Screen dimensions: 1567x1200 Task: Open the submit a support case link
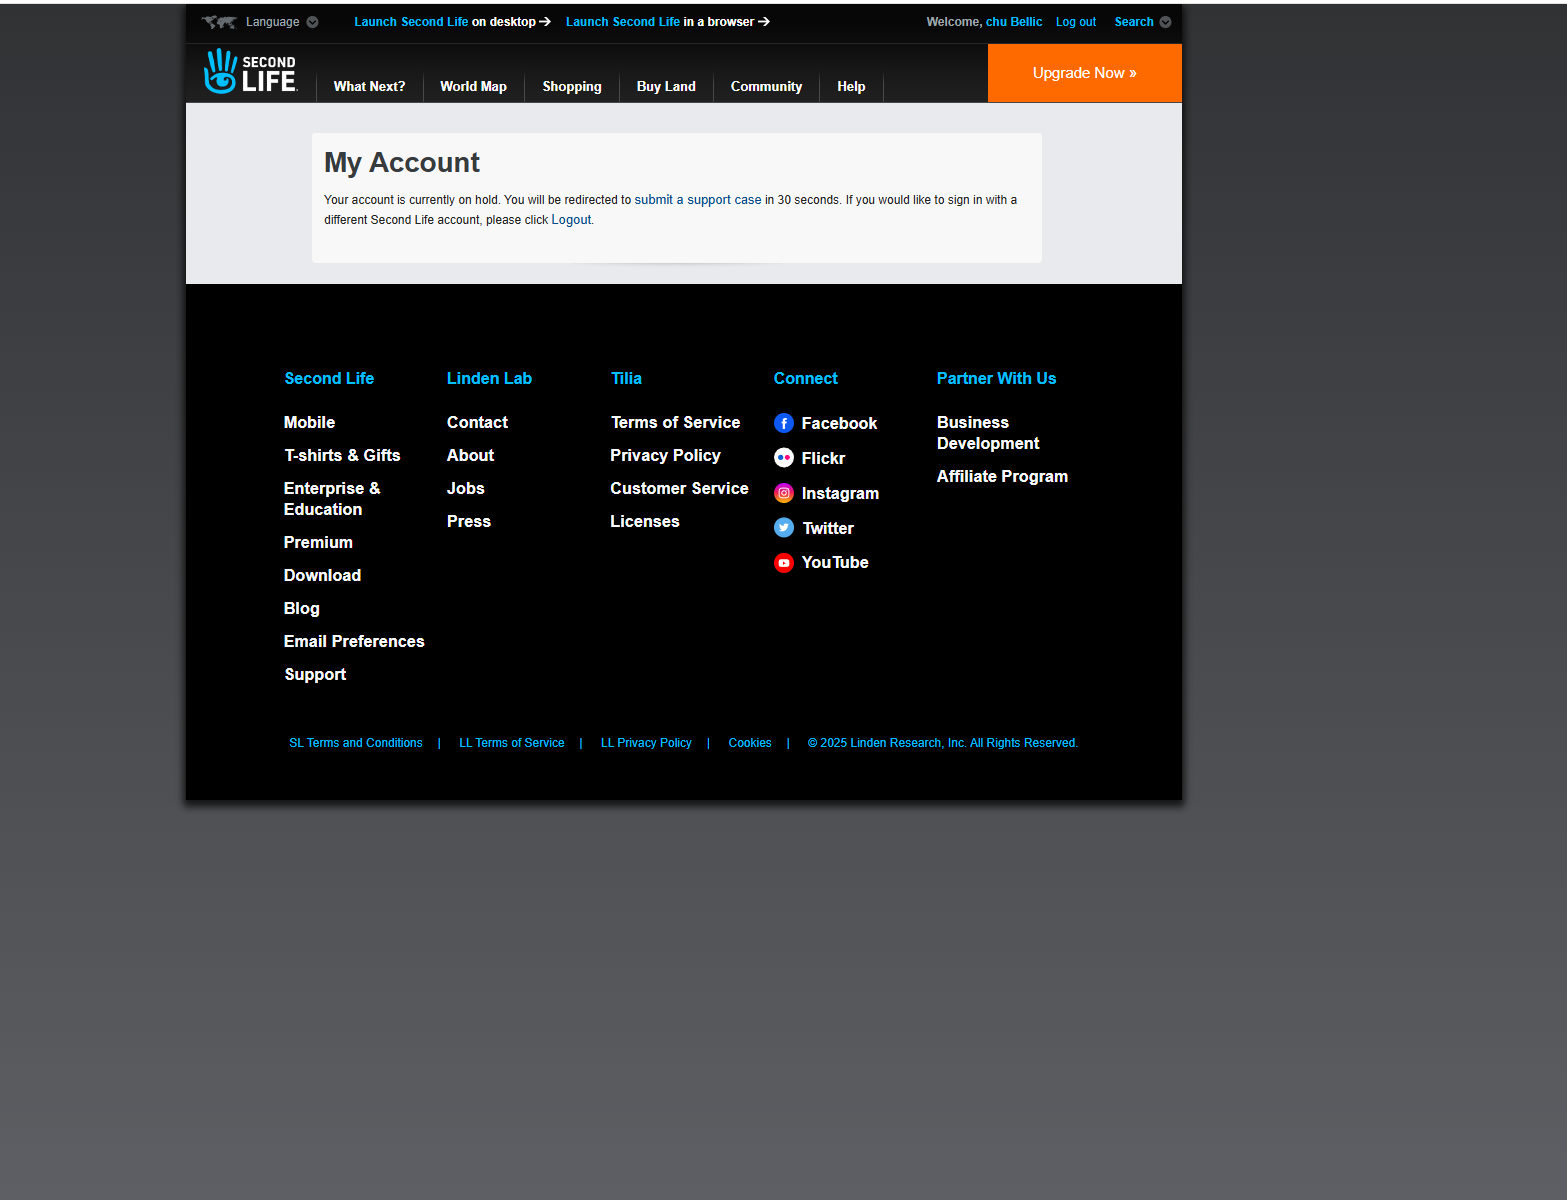pyautogui.click(x=698, y=200)
